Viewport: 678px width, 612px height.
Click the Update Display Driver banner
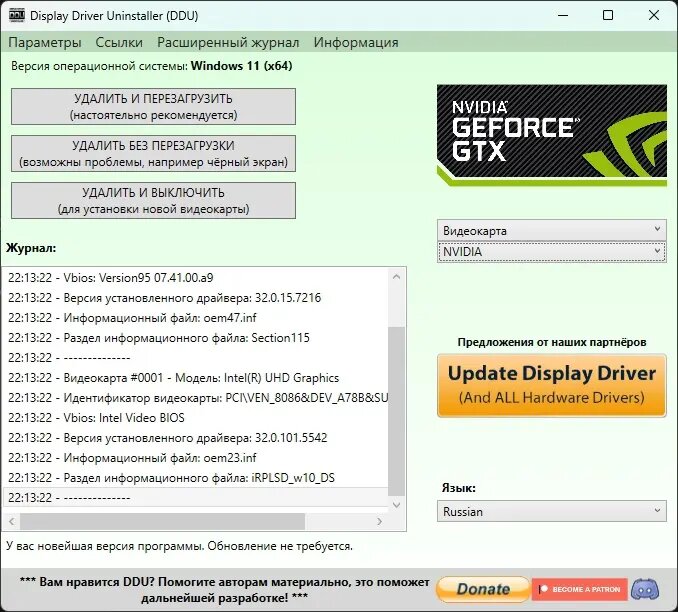pyautogui.click(x=552, y=385)
